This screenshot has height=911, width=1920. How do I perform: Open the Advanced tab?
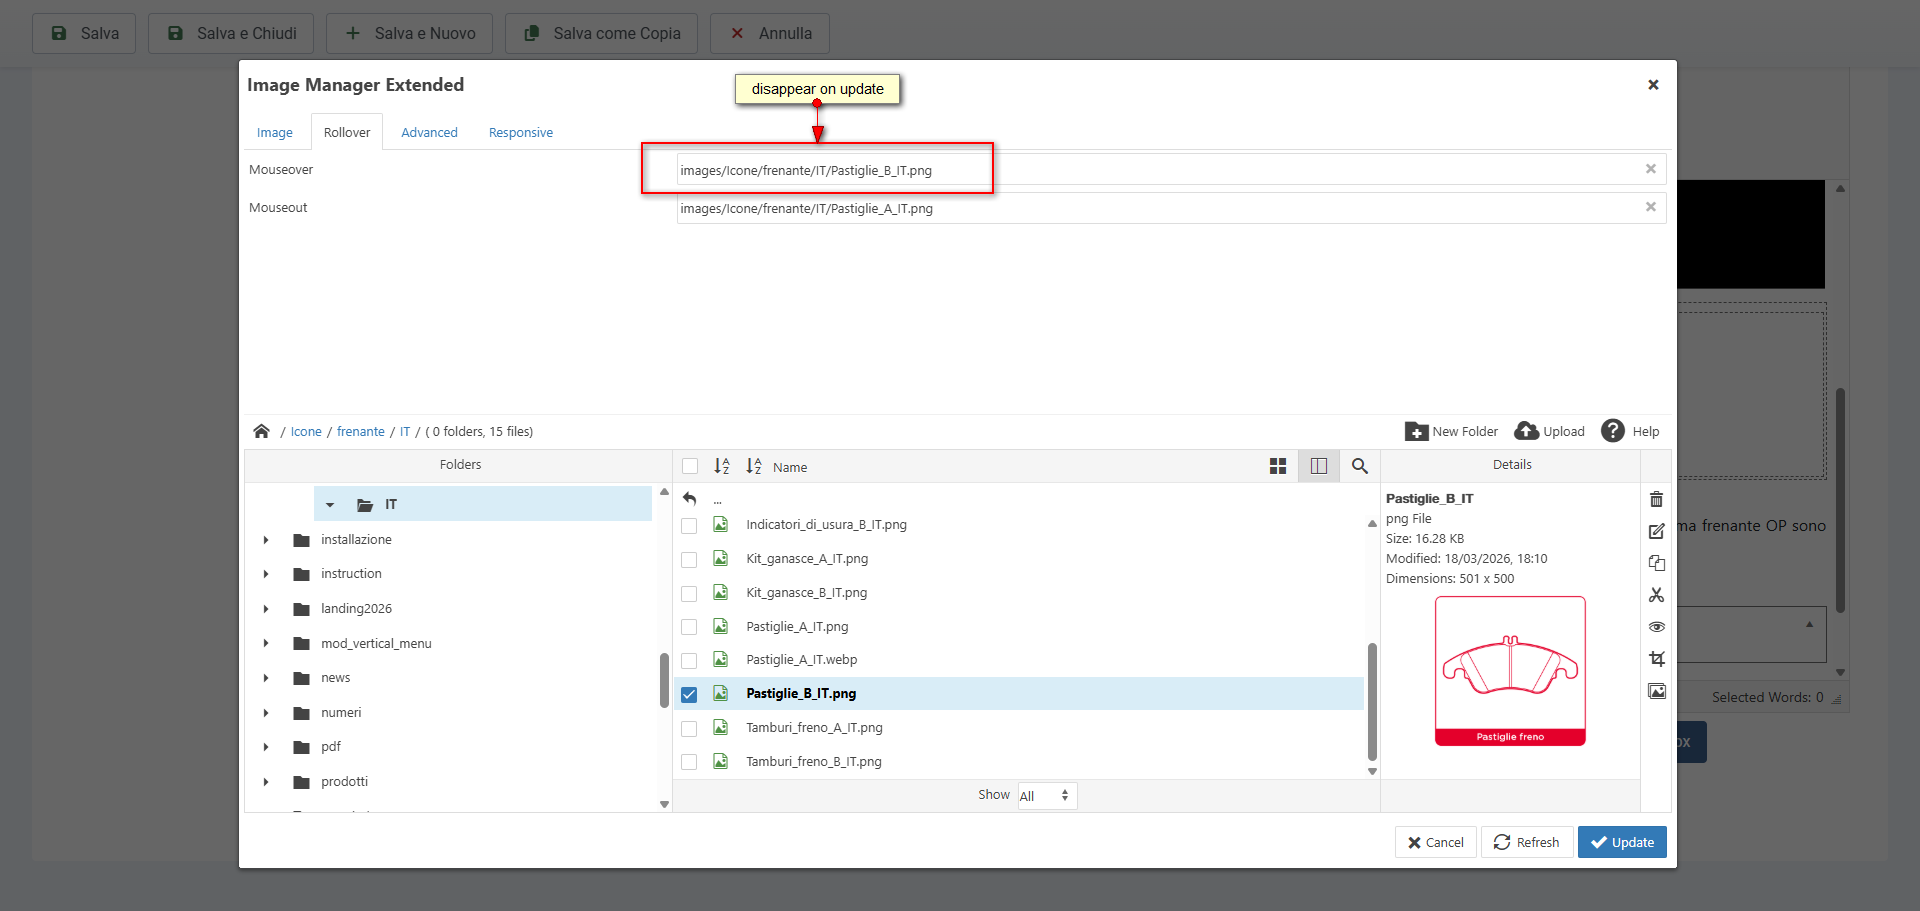[429, 132]
